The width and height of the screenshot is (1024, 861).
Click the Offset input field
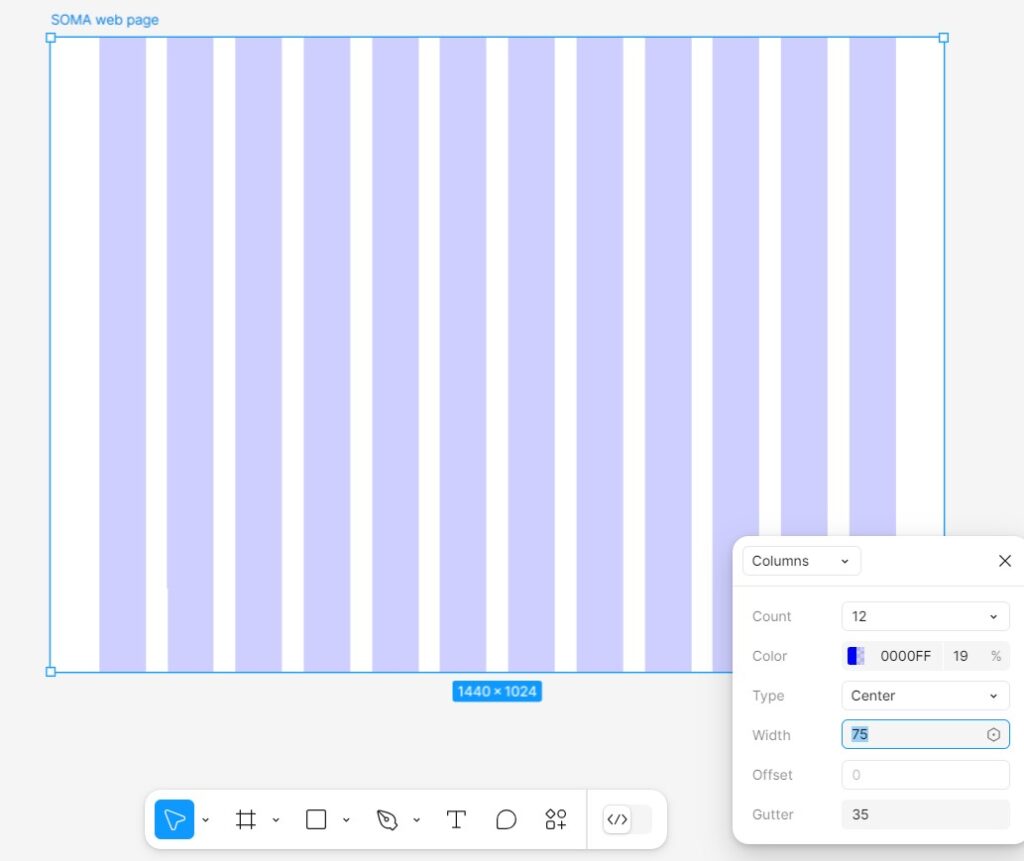click(925, 775)
